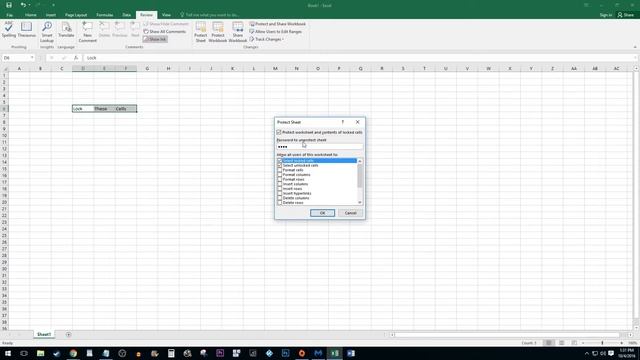Switch to the Home ribbon tab
The height and width of the screenshot is (360, 640).
coord(31,15)
